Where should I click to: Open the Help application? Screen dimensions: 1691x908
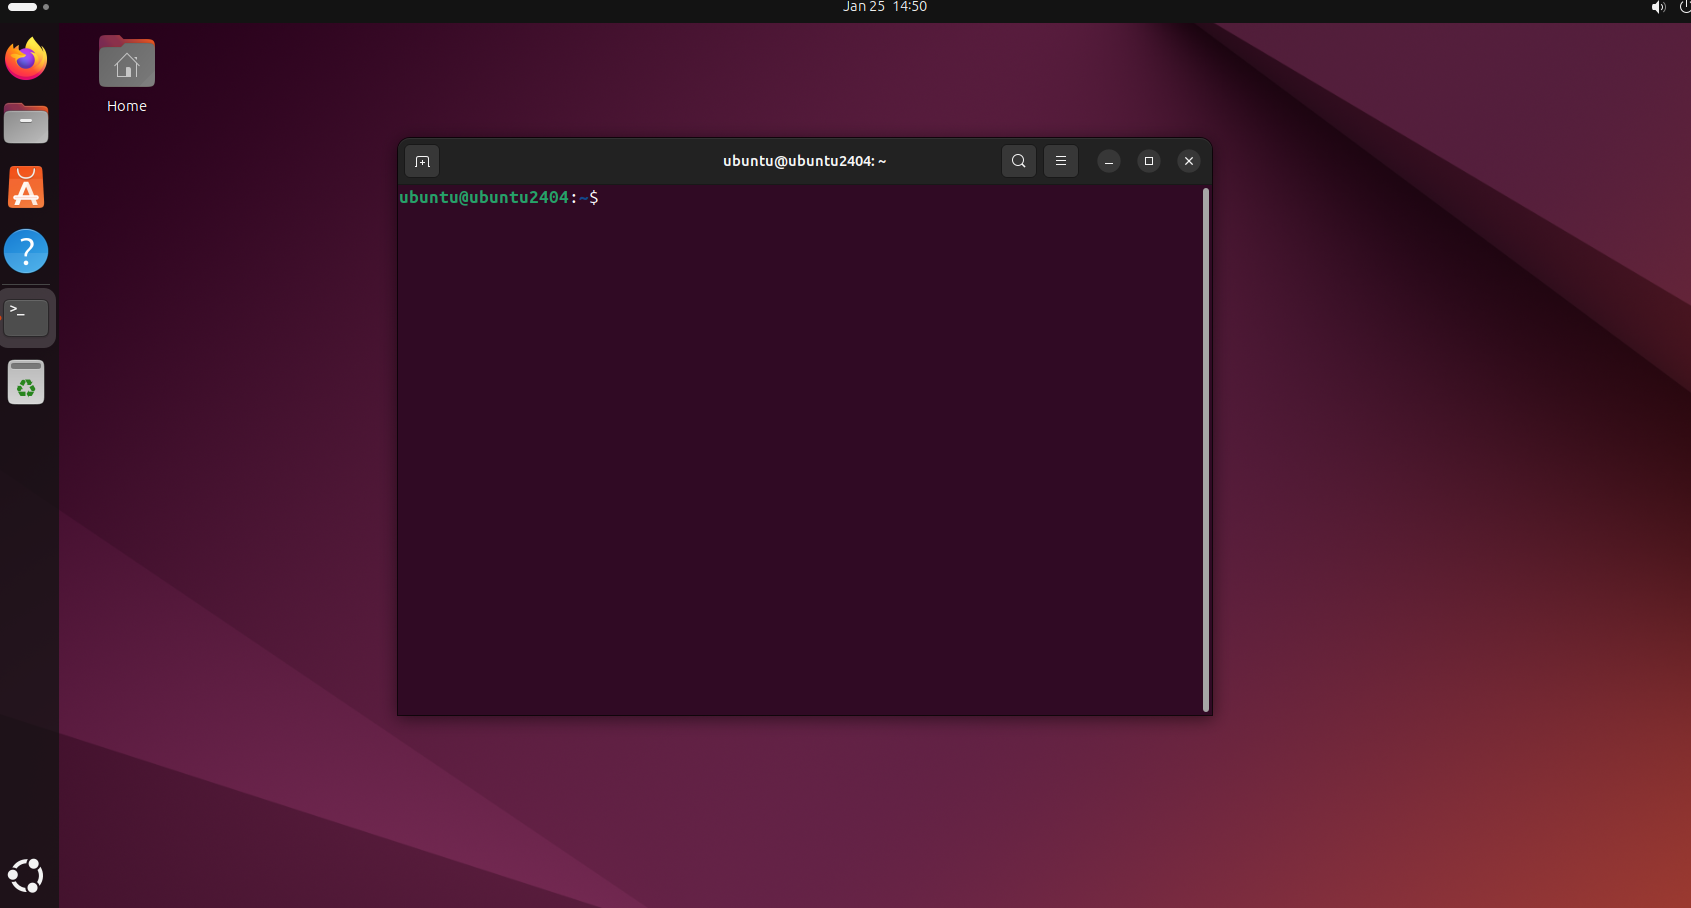(26, 252)
